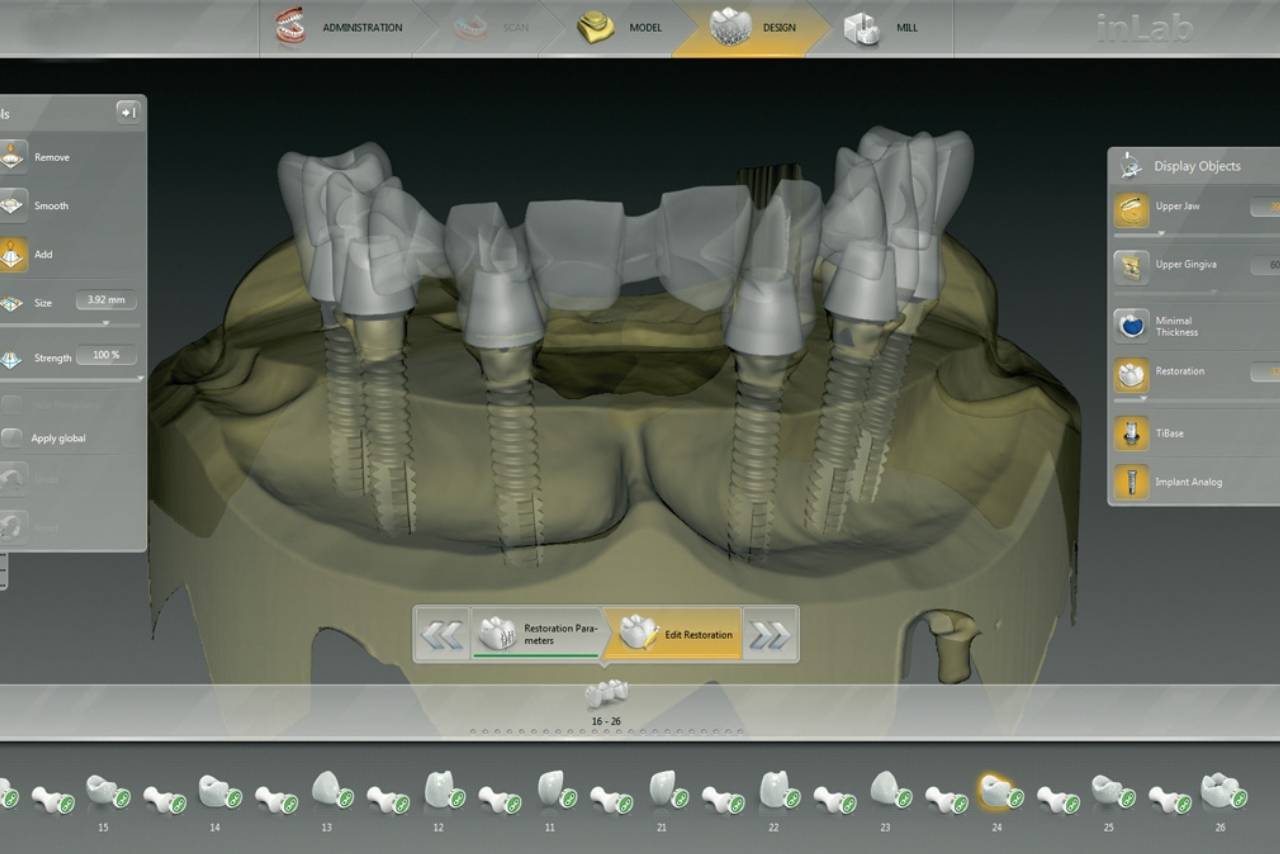Toggle Implant Analog display object
Viewport: 1280px width, 854px height.
click(x=1132, y=482)
